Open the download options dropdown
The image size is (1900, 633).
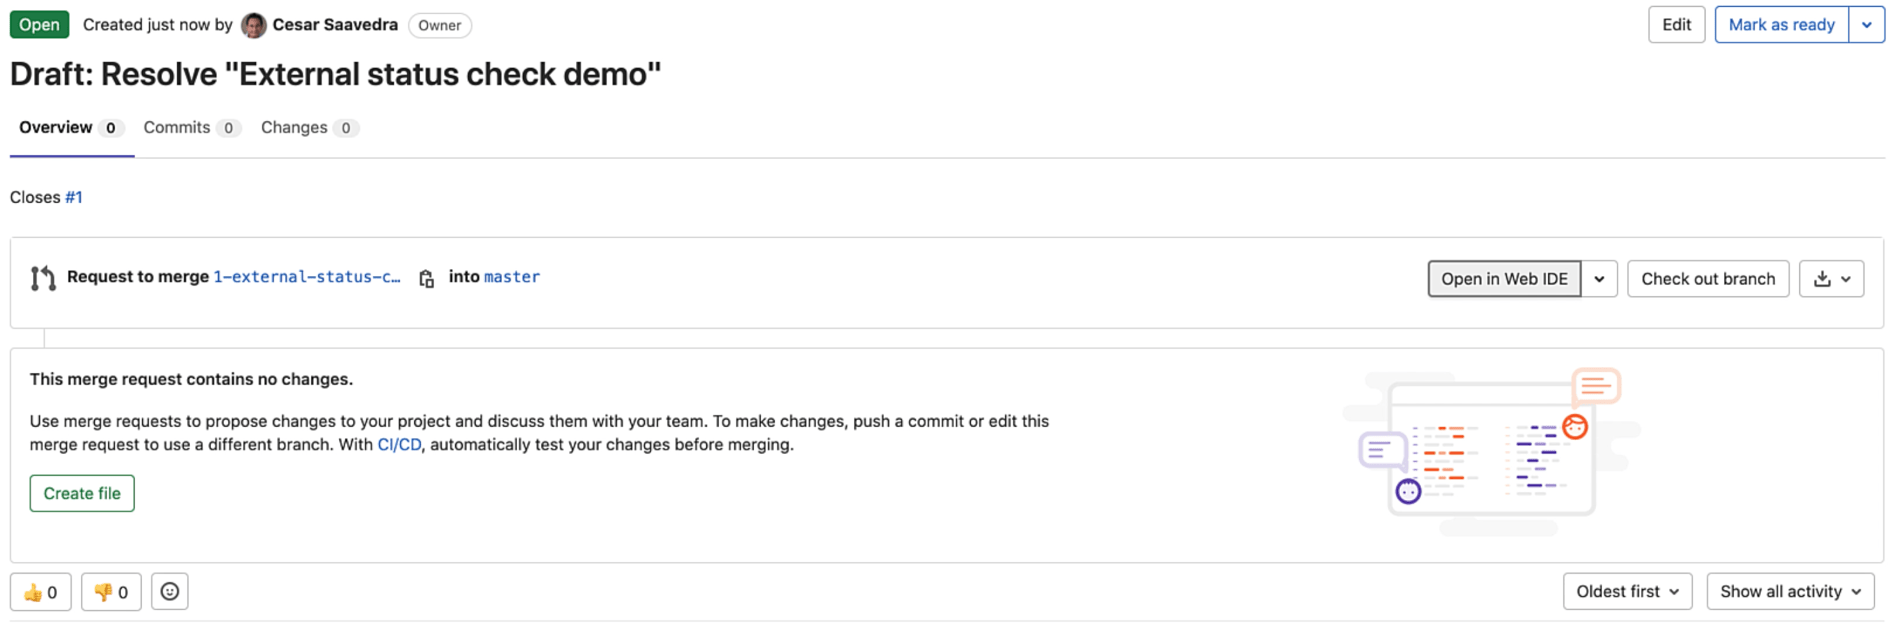(1831, 279)
